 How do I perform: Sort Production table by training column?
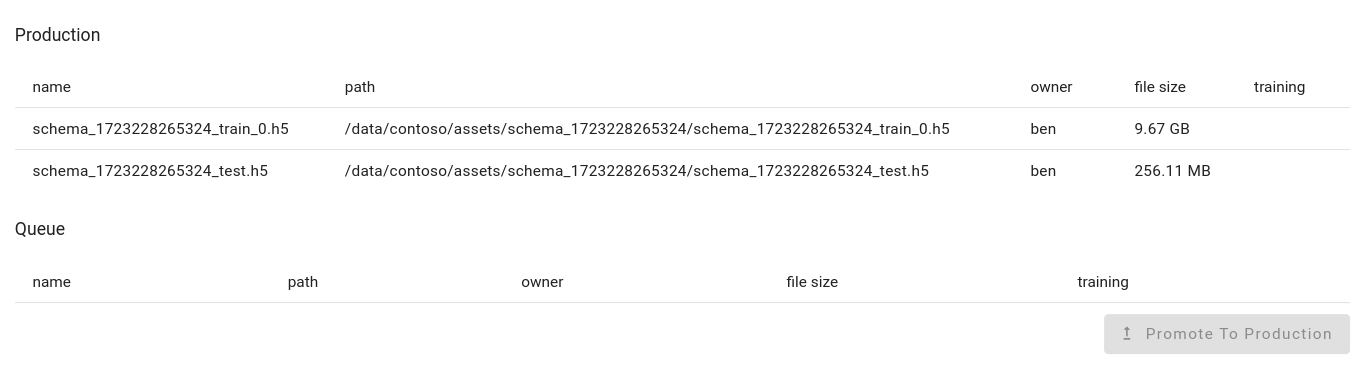click(x=1279, y=87)
